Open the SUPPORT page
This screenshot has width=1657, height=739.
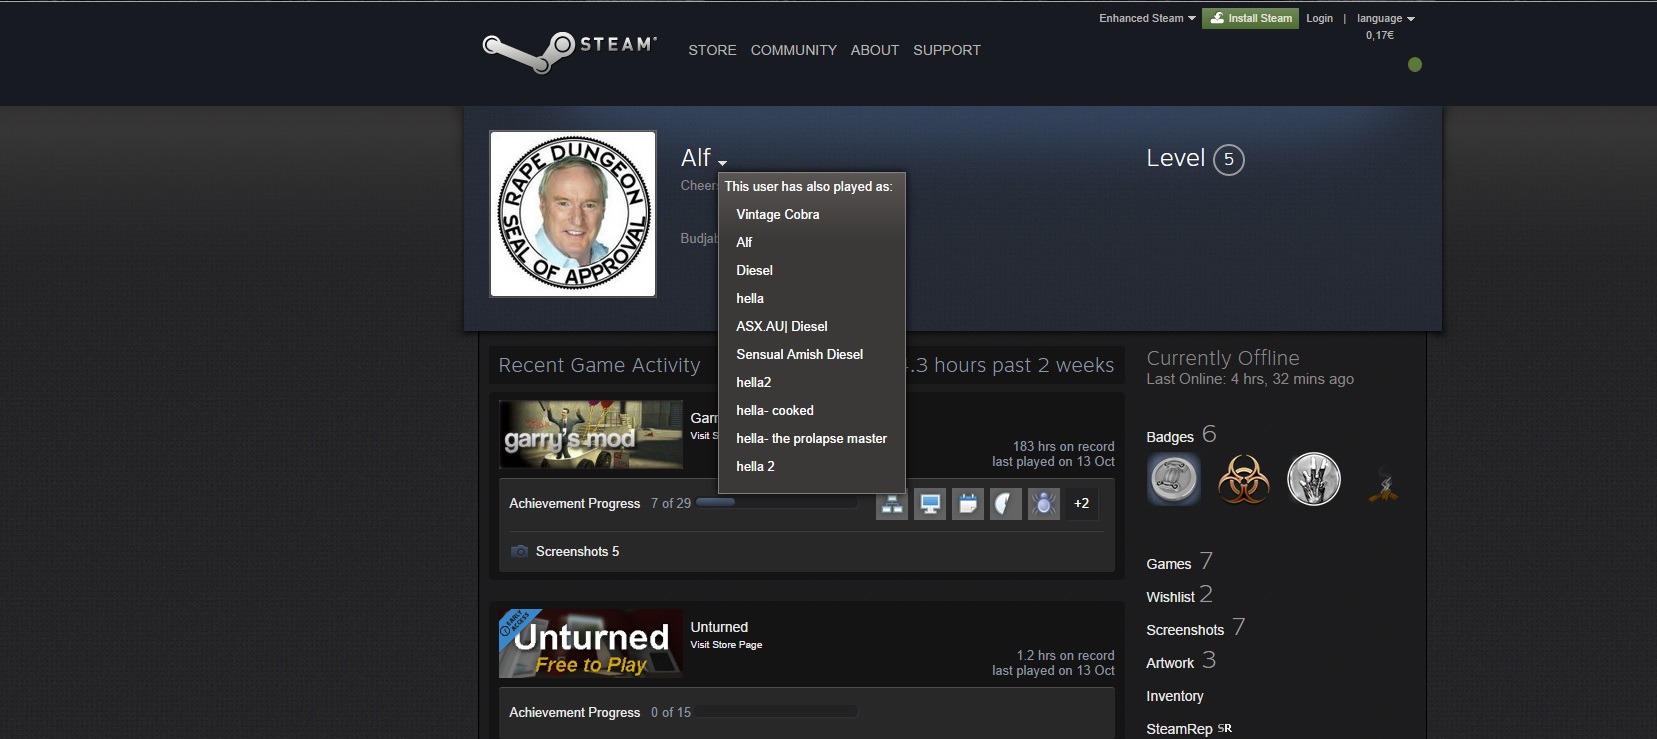947,50
